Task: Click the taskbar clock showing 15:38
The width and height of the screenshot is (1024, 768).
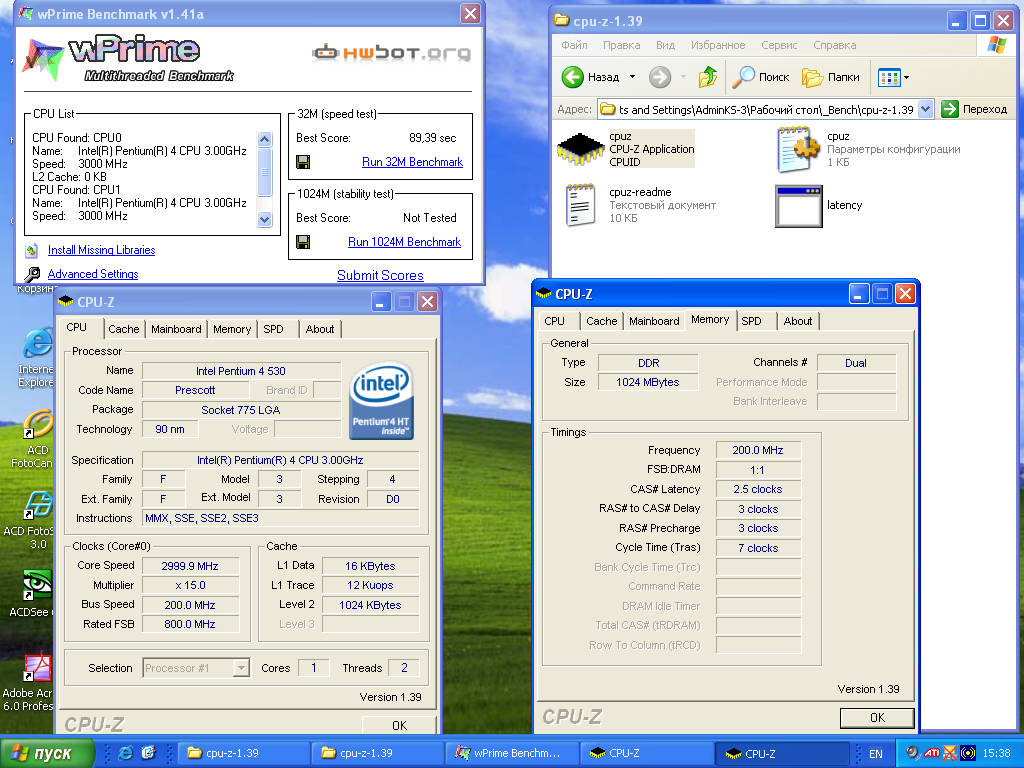Action: [997, 754]
